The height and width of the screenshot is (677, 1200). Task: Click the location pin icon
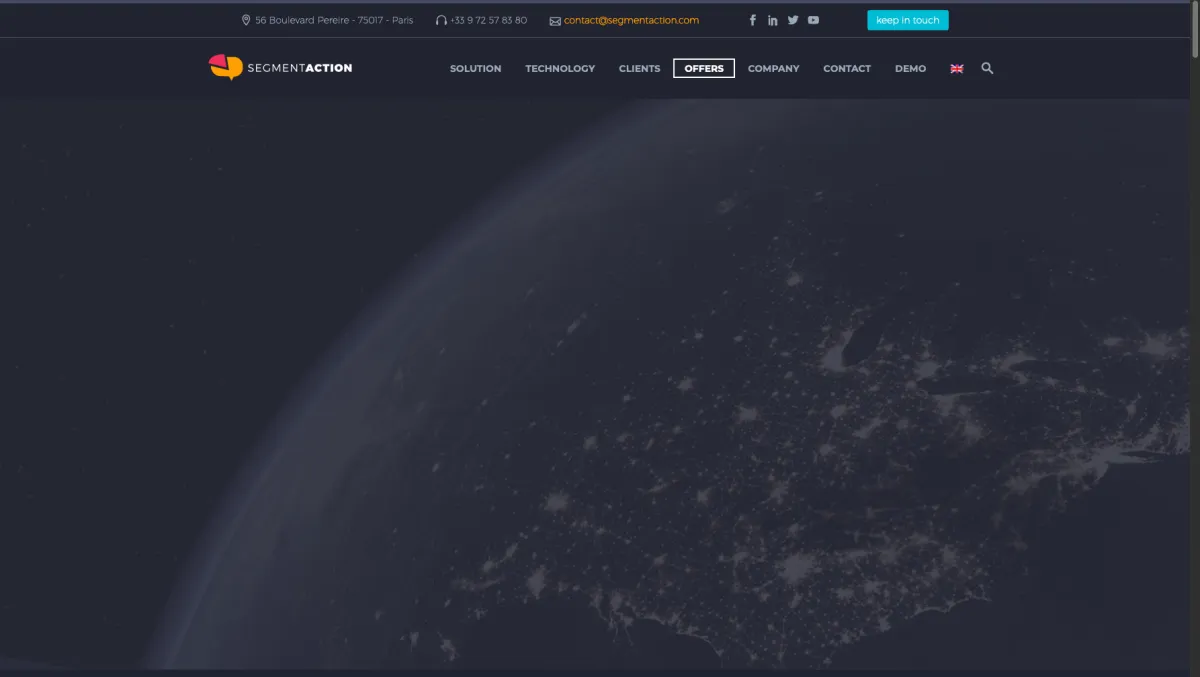point(246,20)
